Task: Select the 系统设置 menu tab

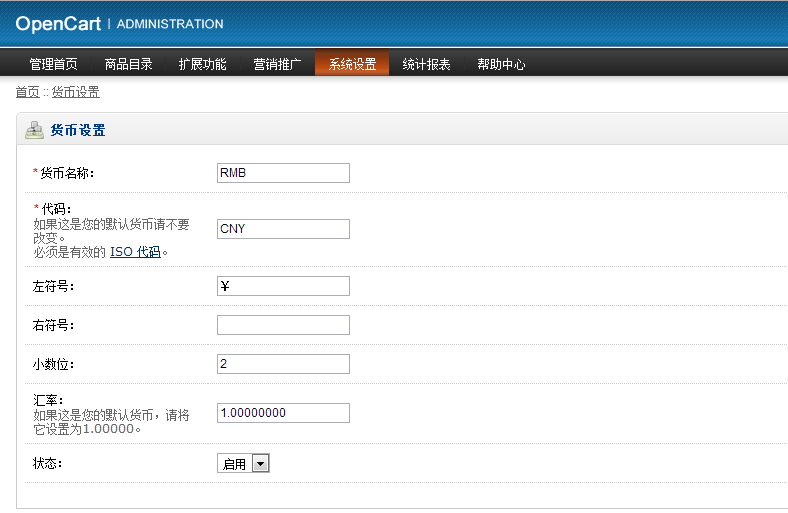Action: 352,64
